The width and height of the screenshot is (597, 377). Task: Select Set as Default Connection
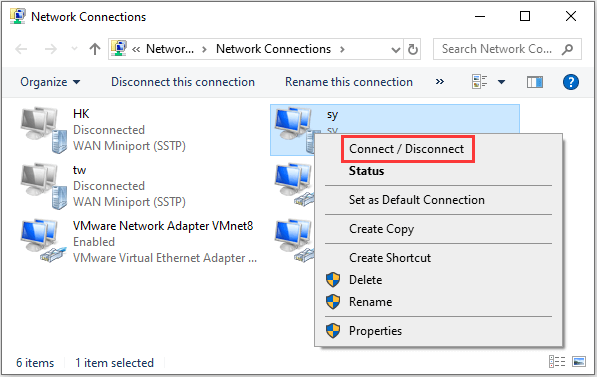(x=417, y=200)
